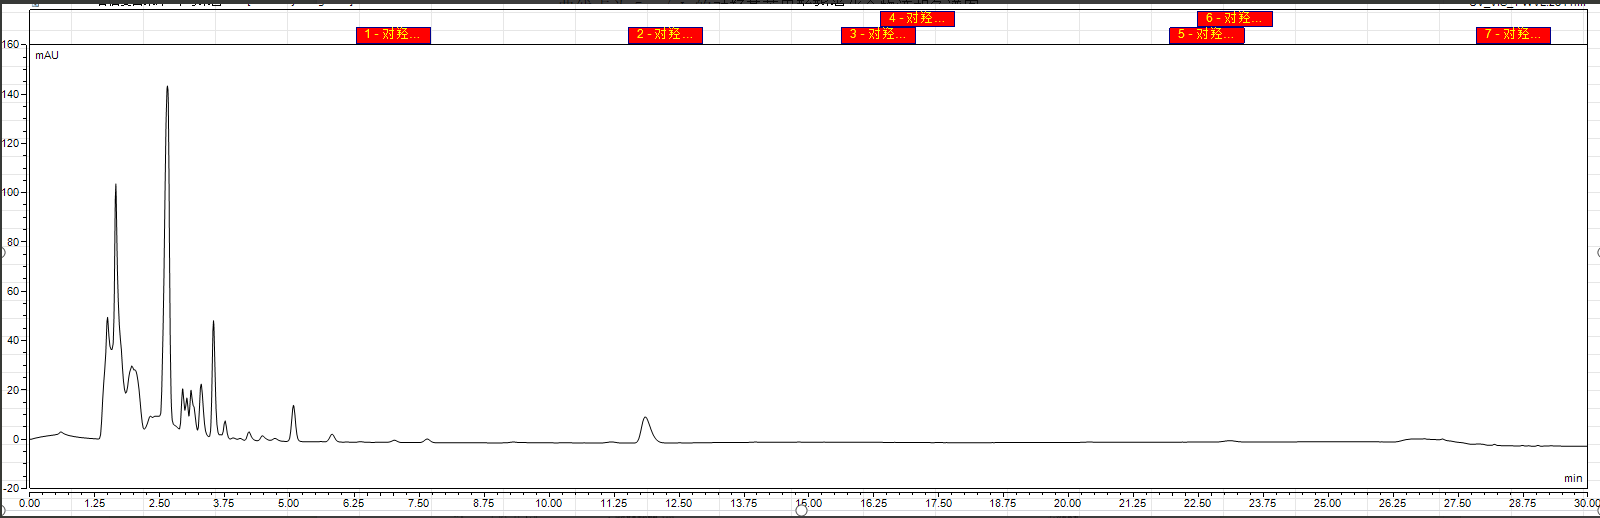Select the peak label "1 - 对羟..."
Screen dimensions: 1600x518
tap(393, 35)
